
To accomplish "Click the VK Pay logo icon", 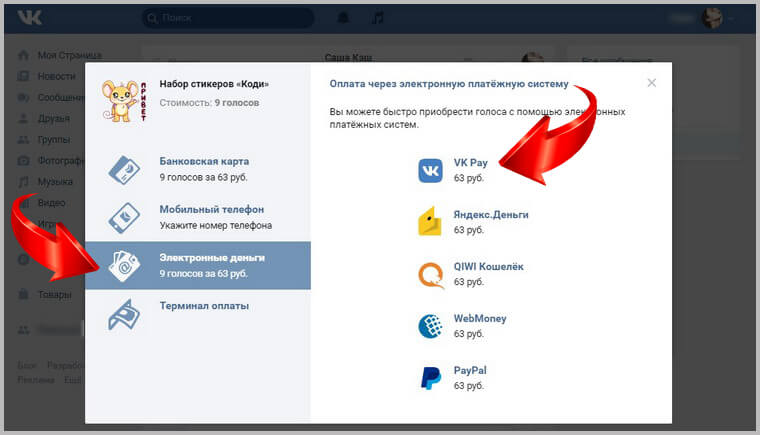I will pyautogui.click(x=430, y=171).
